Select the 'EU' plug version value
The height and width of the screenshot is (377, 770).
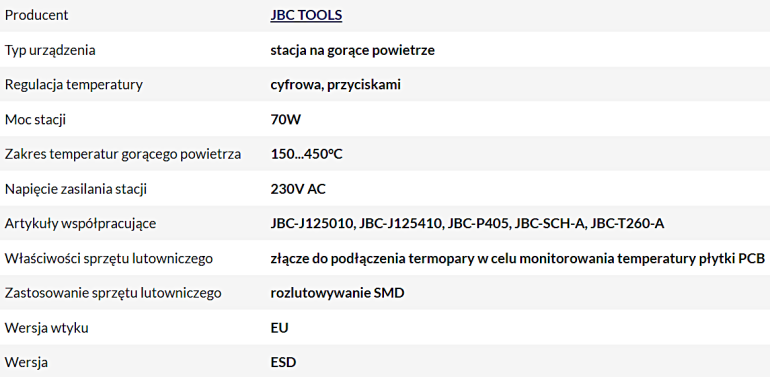[x=279, y=328]
